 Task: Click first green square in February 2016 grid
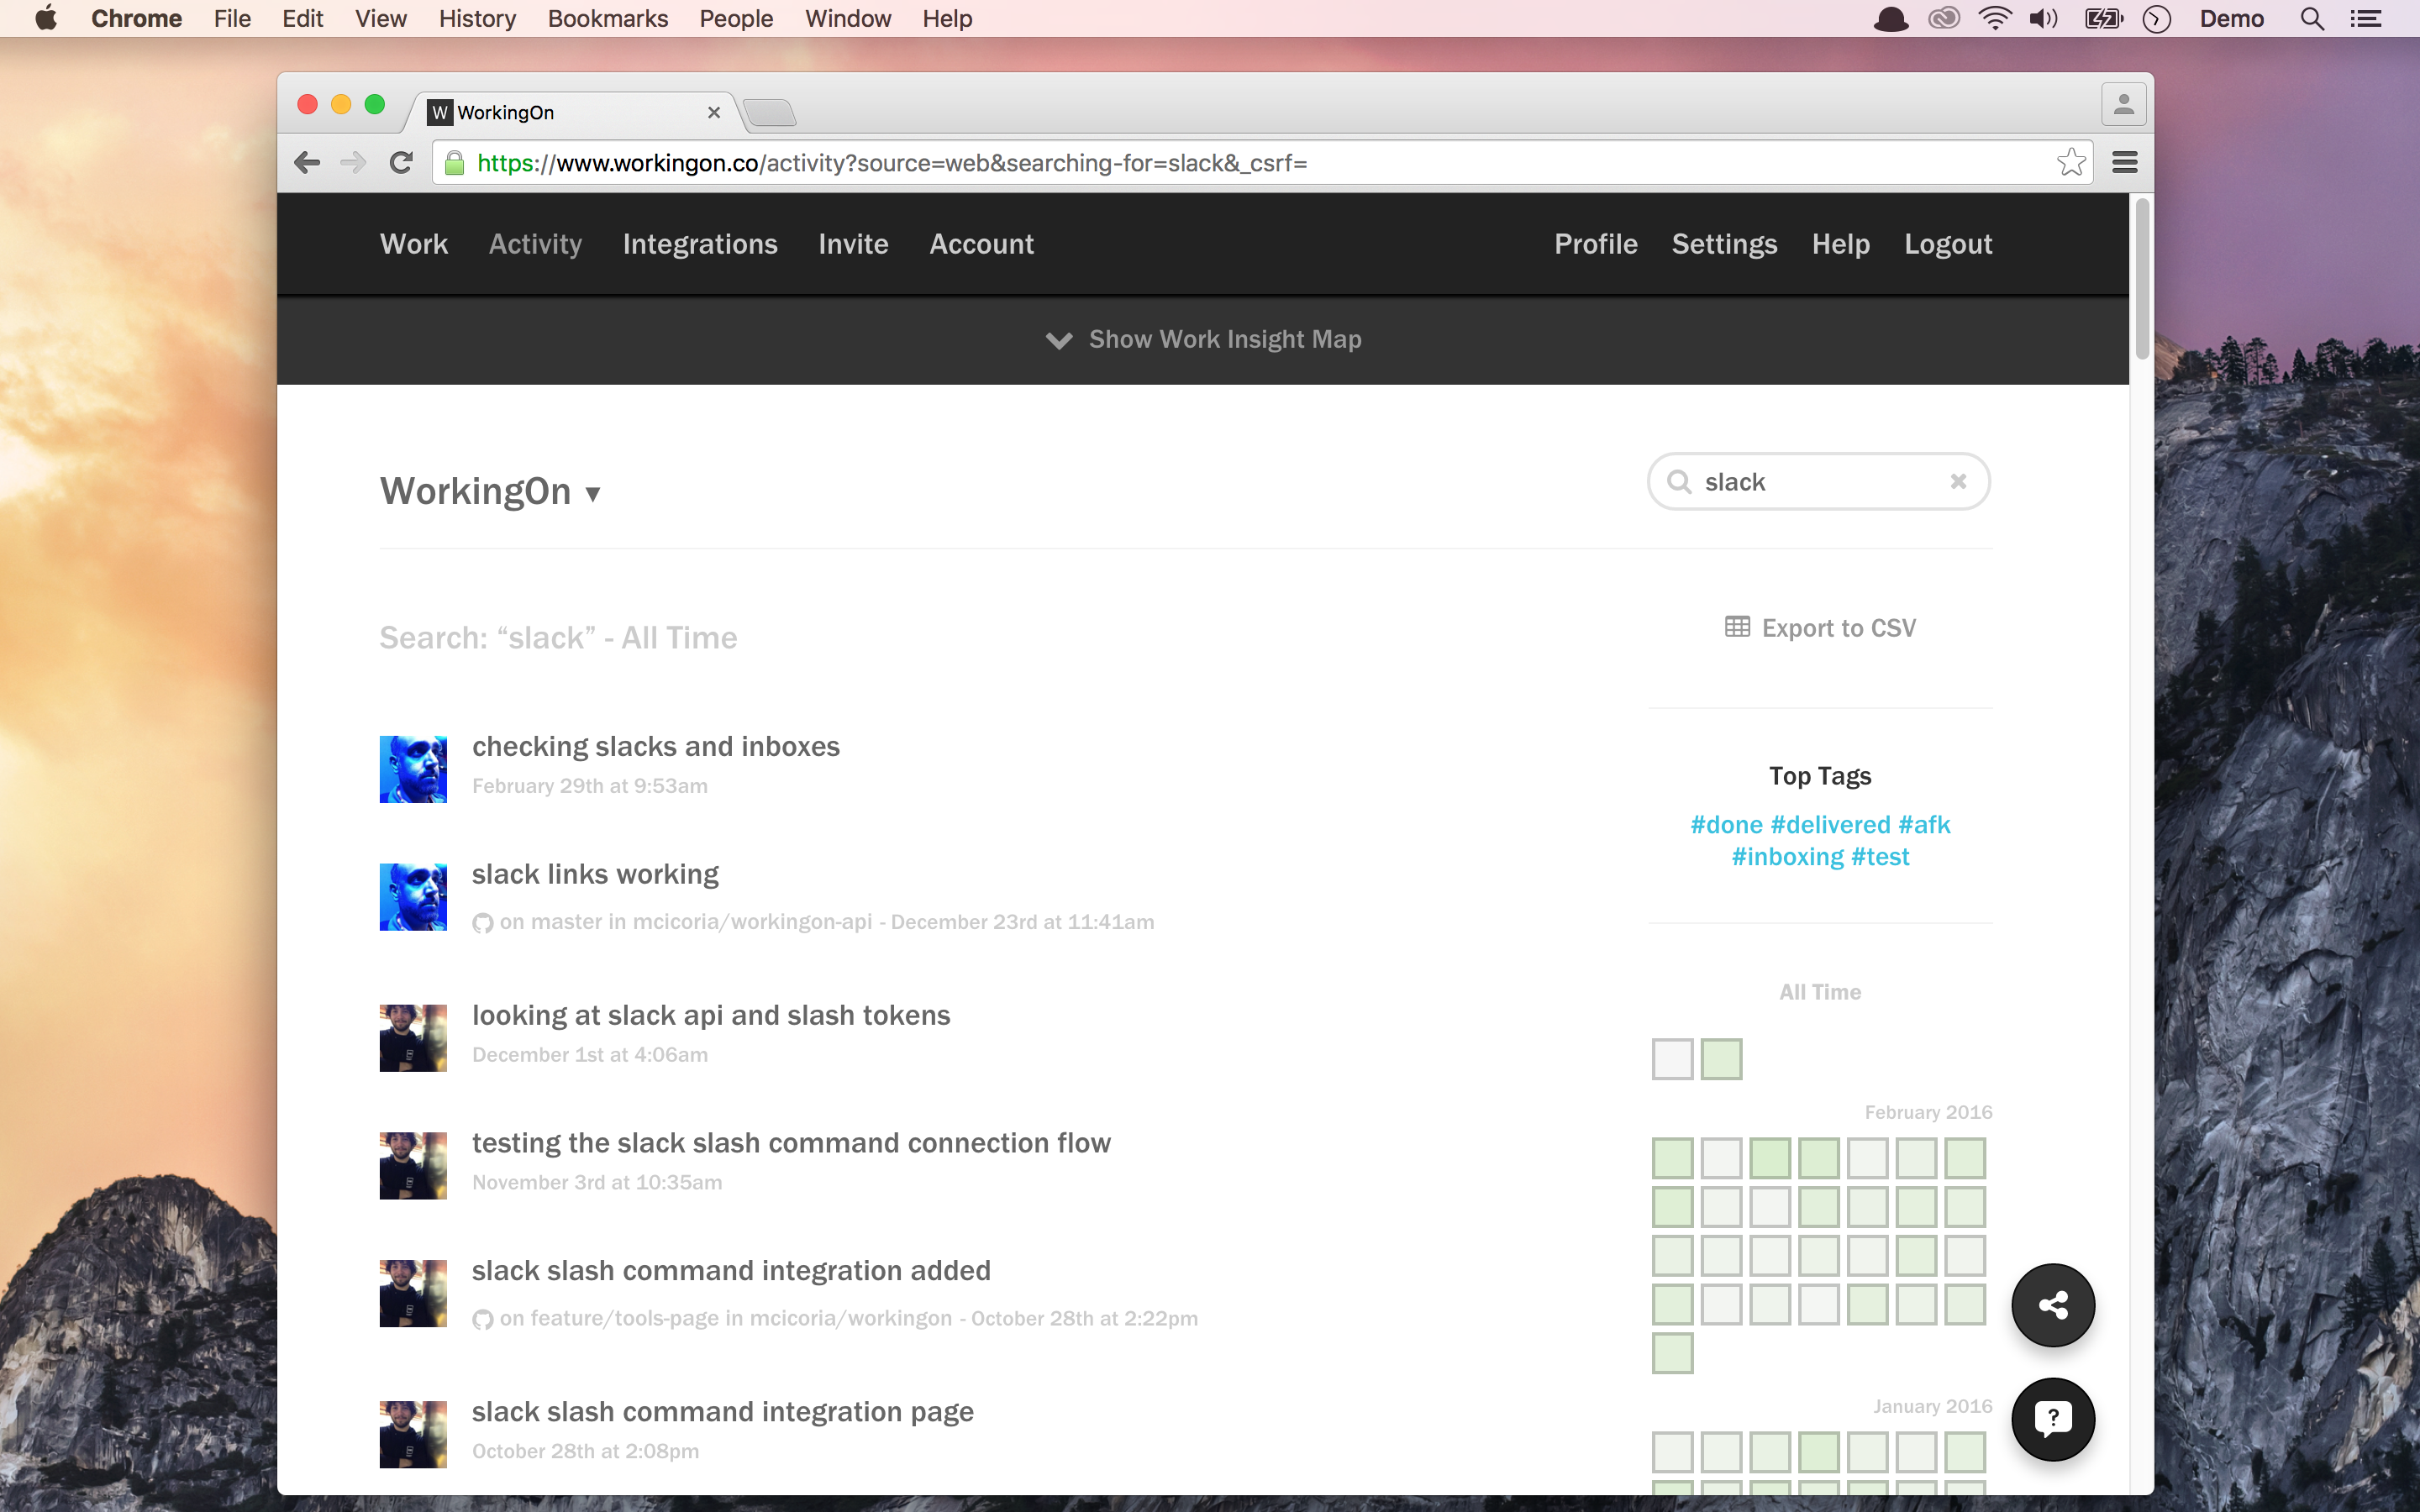[x=1672, y=1158]
